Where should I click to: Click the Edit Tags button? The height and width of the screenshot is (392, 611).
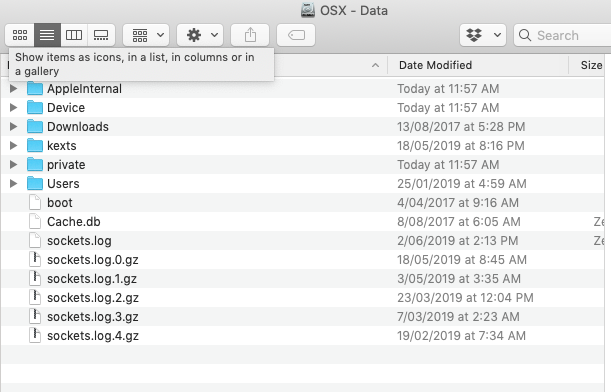[296, 35]
